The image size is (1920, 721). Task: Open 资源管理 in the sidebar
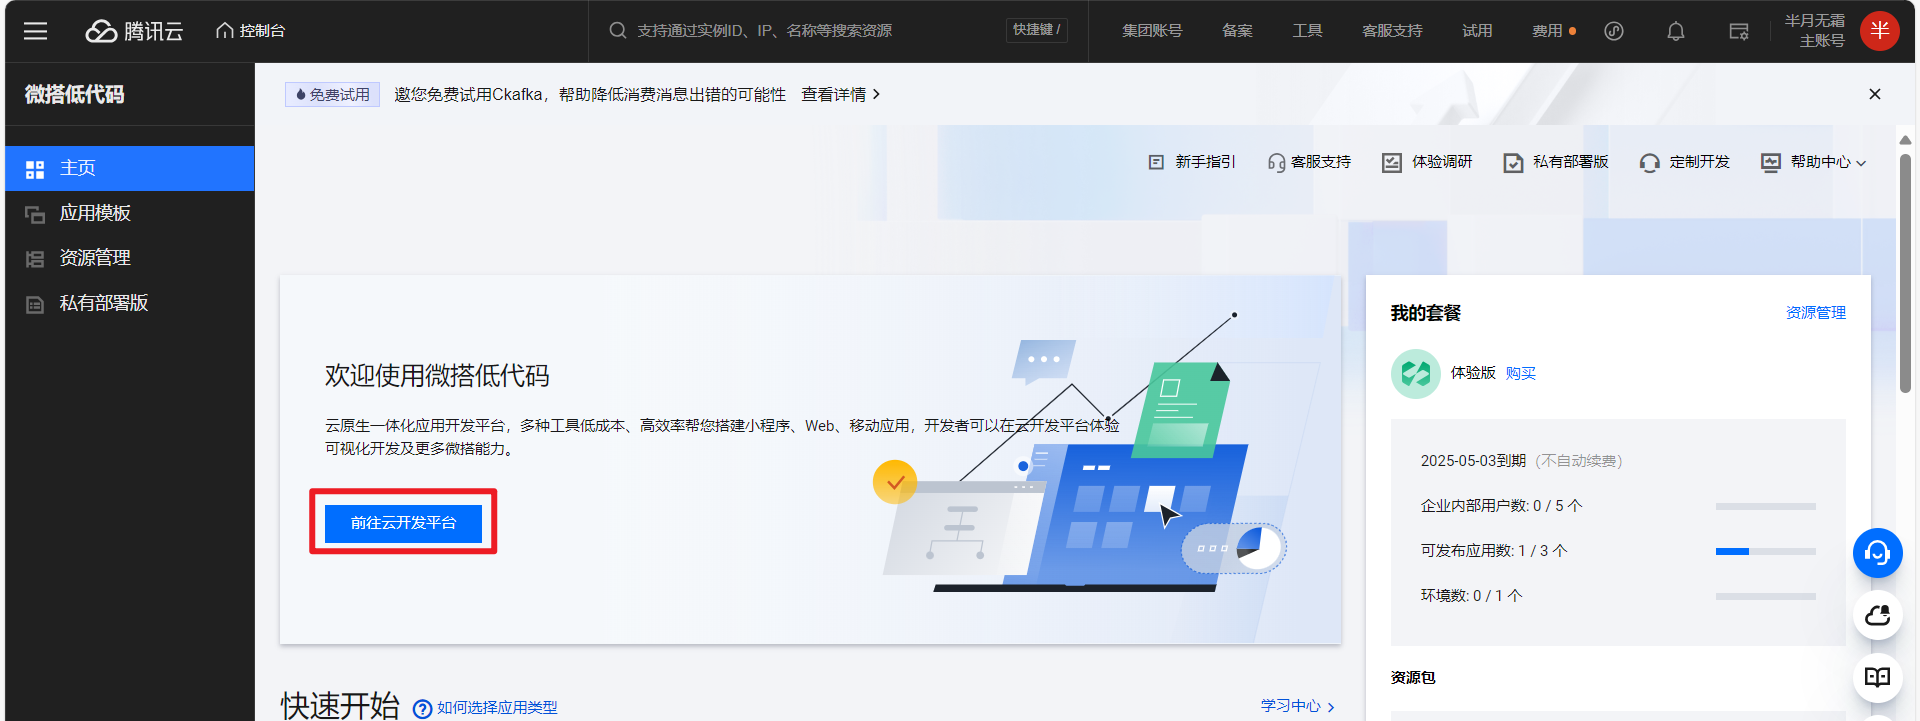tap(130, 258)
